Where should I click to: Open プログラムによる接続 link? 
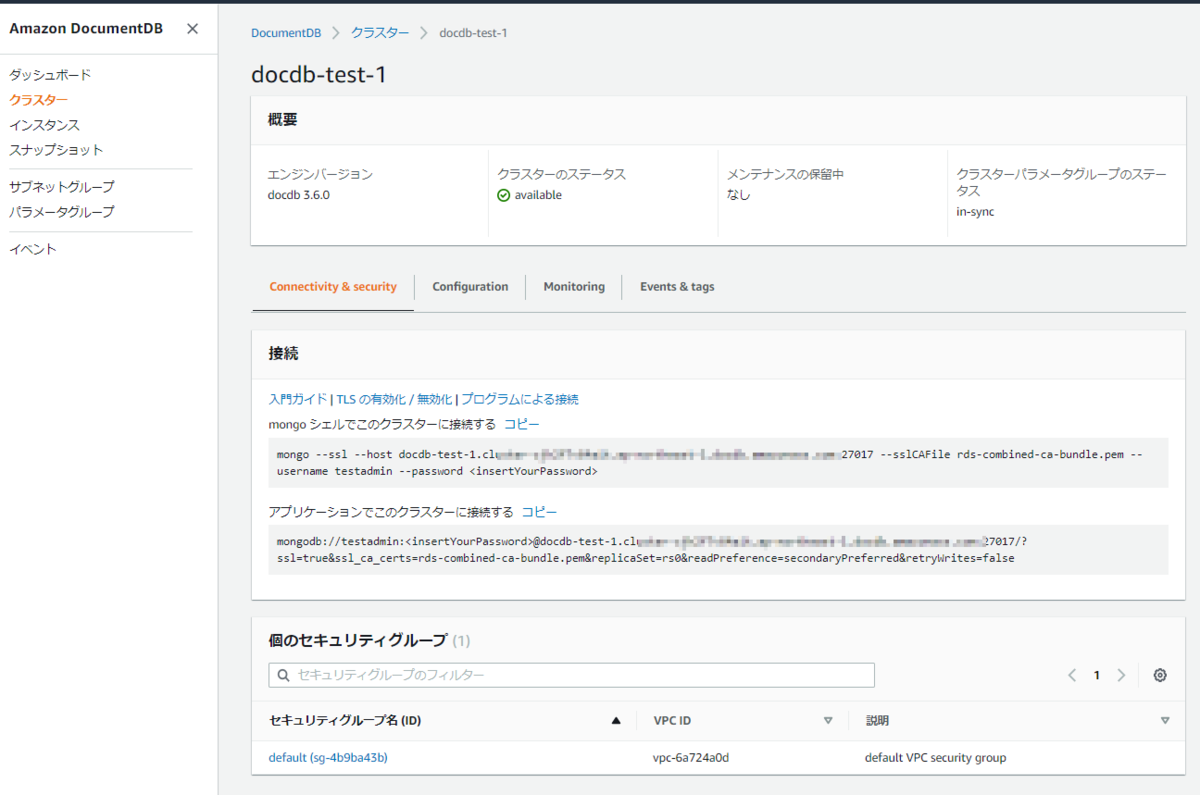click(x=520, y=399)
